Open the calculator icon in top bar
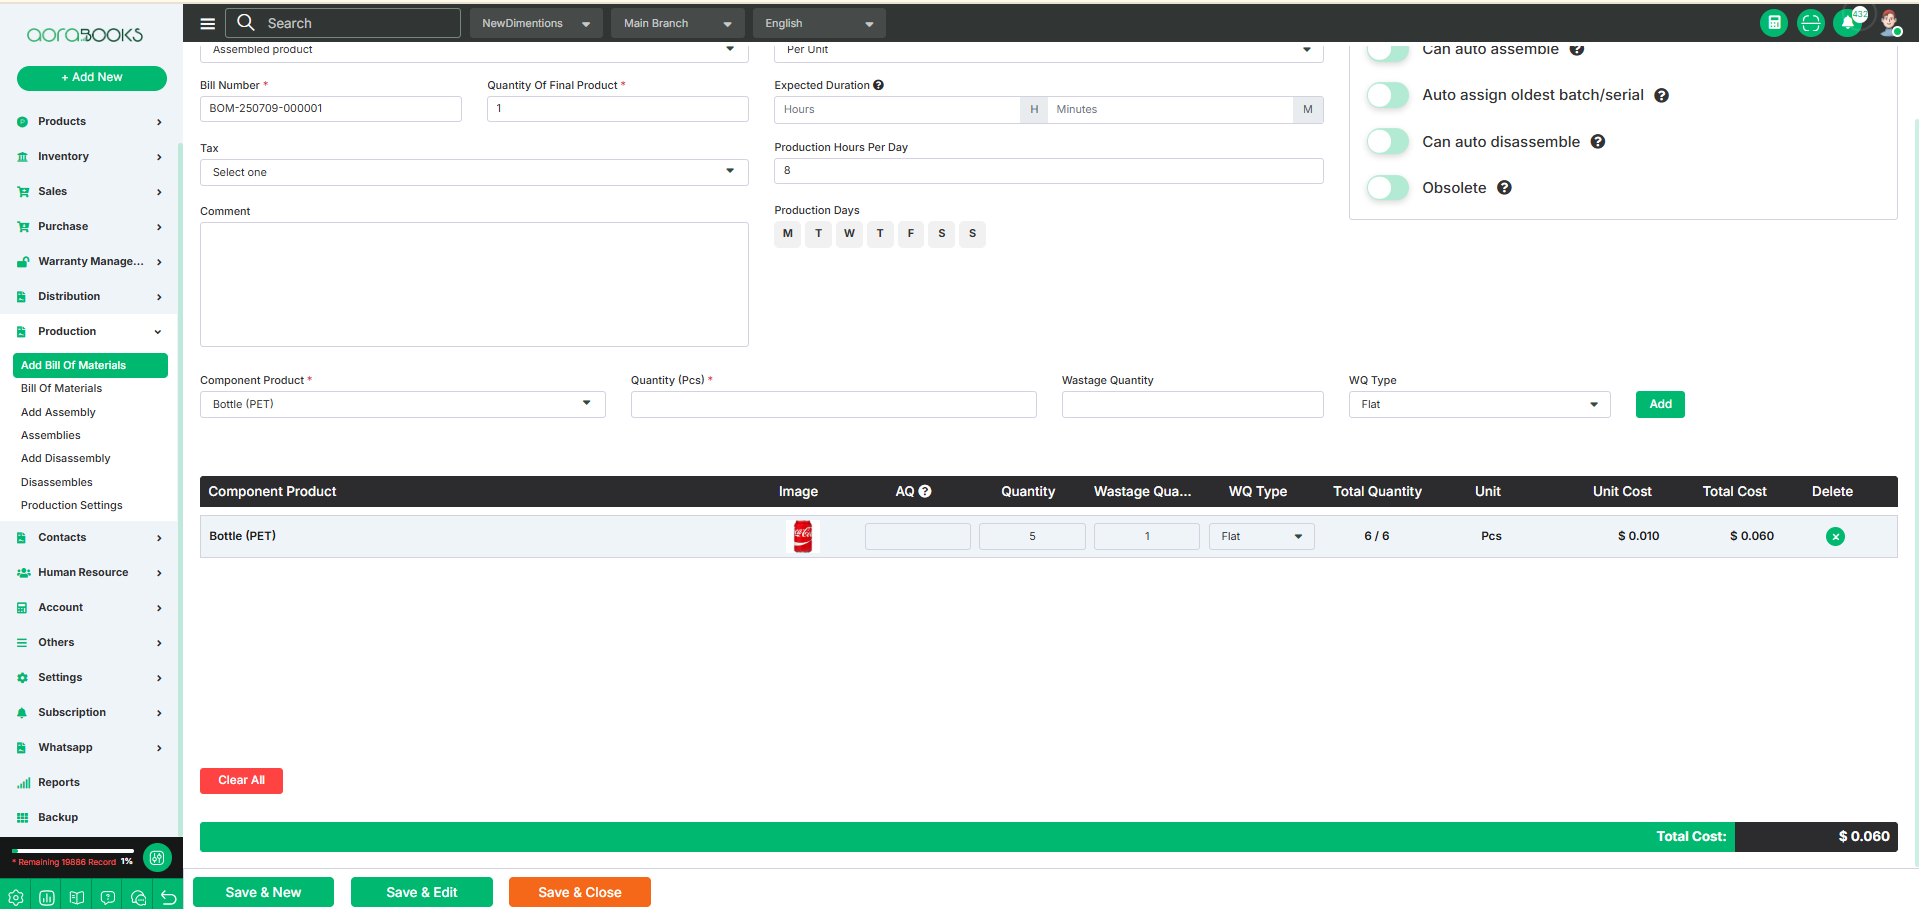This screenshot has width=1919, height=909. click(x=1774, y=23)
